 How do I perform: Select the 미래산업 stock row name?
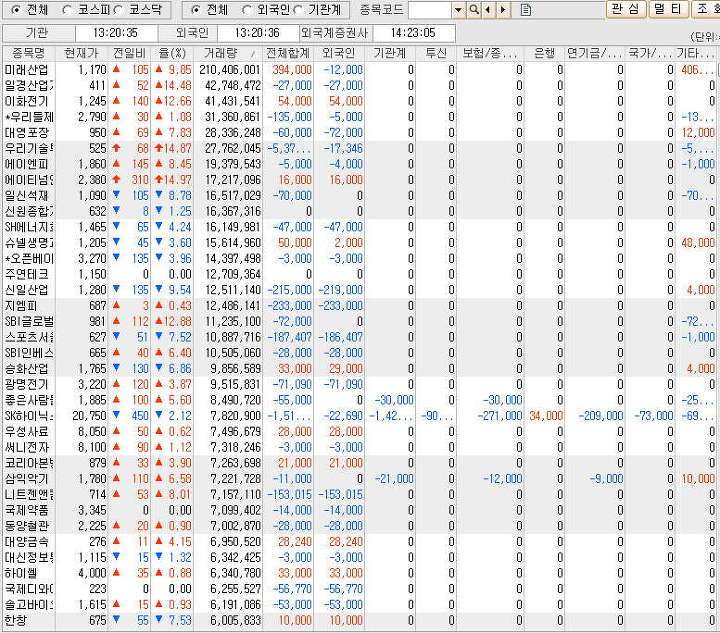[x=27, y=70]
